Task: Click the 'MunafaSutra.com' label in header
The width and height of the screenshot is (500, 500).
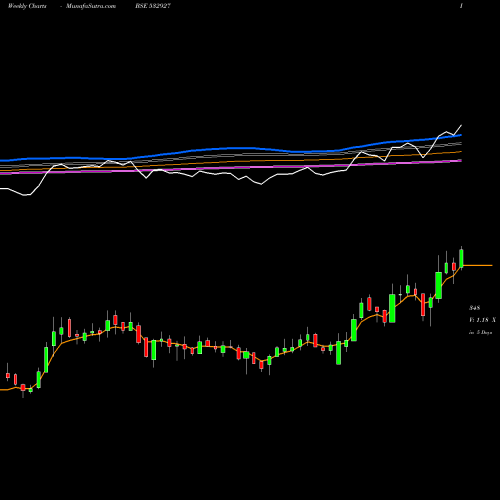Action: (91, 6)
